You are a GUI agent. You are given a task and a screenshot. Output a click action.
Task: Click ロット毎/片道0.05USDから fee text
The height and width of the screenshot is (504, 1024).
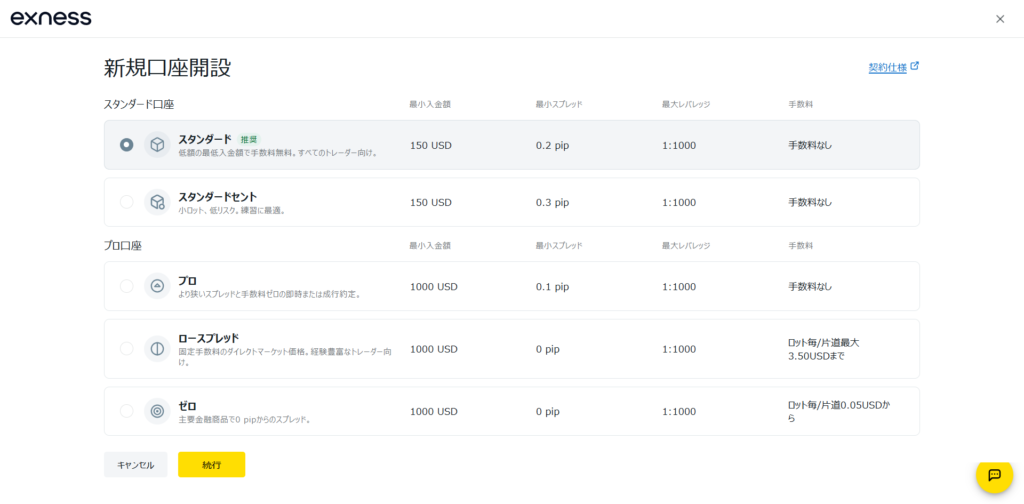[x=839, y=411]
